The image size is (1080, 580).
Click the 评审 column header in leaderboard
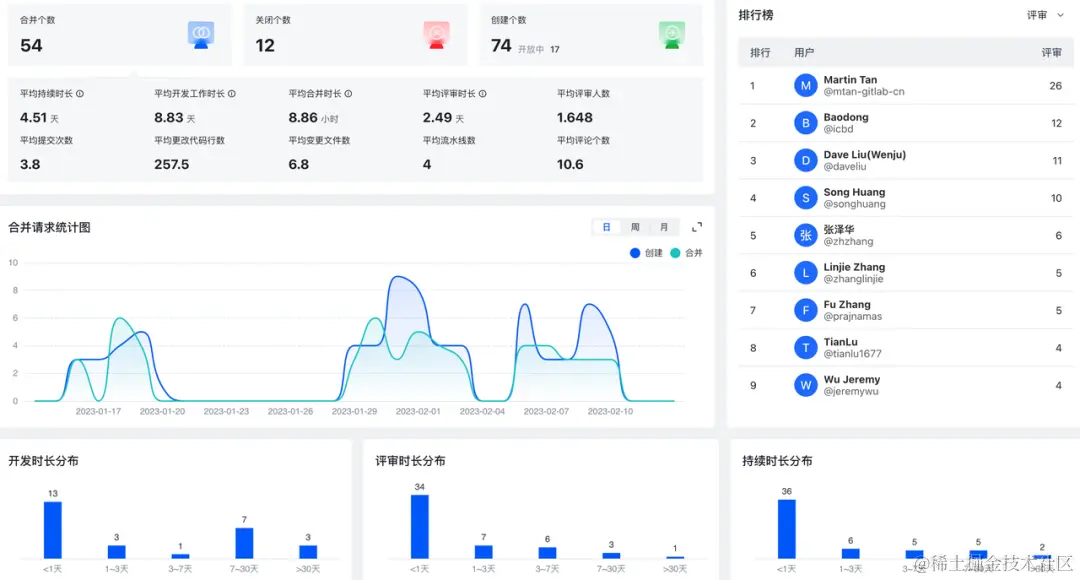(1051, 52)
